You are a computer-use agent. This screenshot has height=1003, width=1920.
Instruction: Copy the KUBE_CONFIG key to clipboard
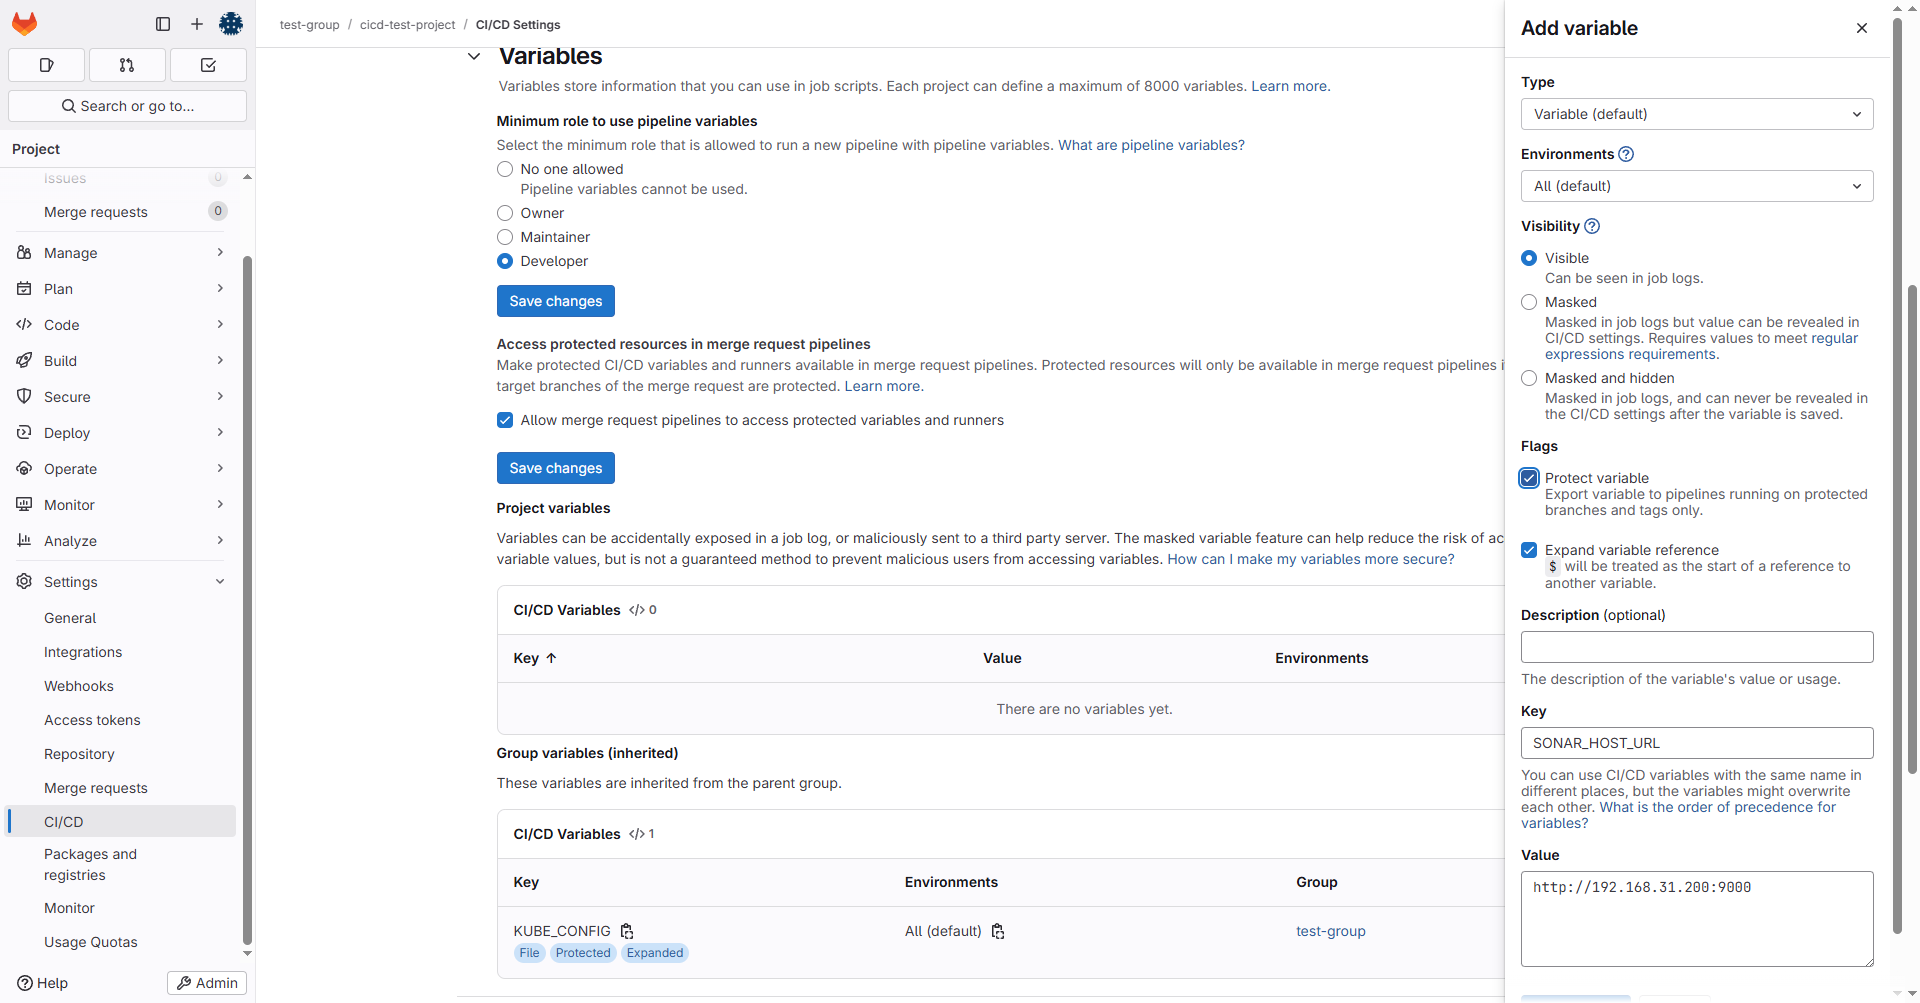[x=627, y=931]
